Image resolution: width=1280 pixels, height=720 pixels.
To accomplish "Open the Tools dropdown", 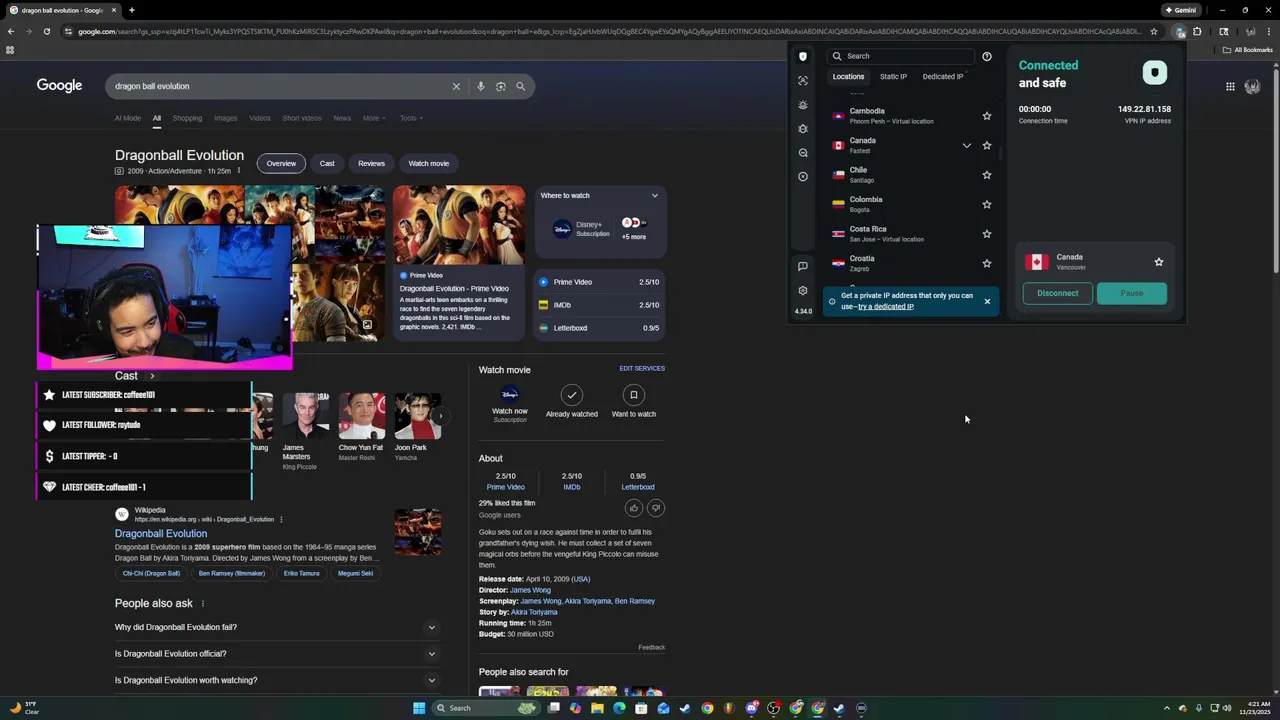I will point(411,118).
